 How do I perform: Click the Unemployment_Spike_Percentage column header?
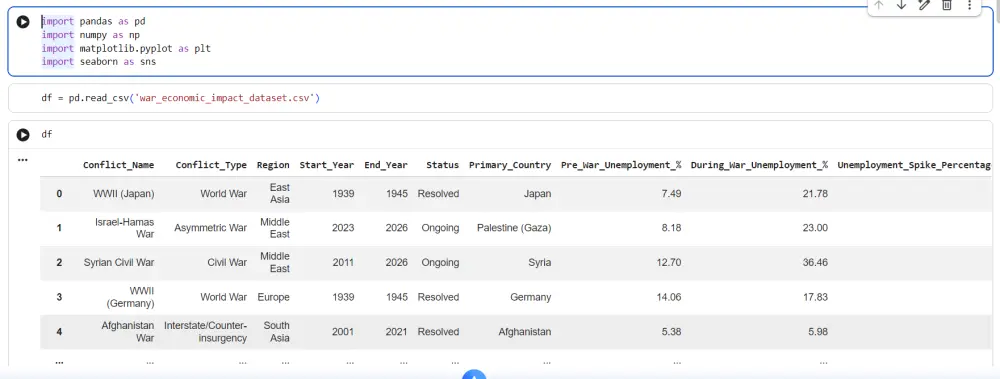coord(914,165)
